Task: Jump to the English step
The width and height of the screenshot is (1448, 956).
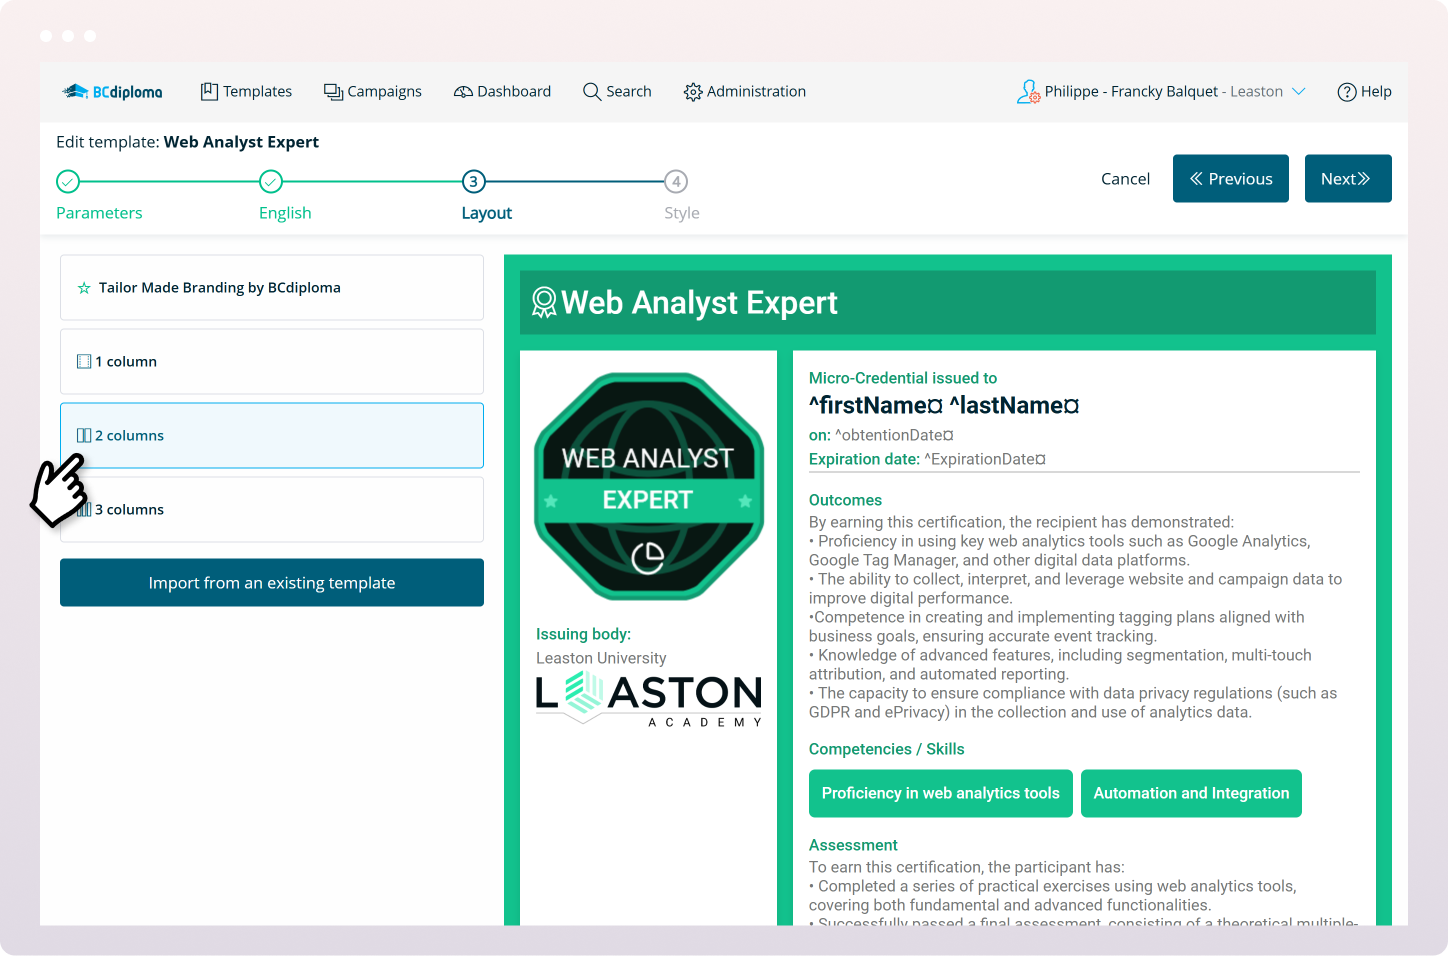Action: click(x=271, y=182)
